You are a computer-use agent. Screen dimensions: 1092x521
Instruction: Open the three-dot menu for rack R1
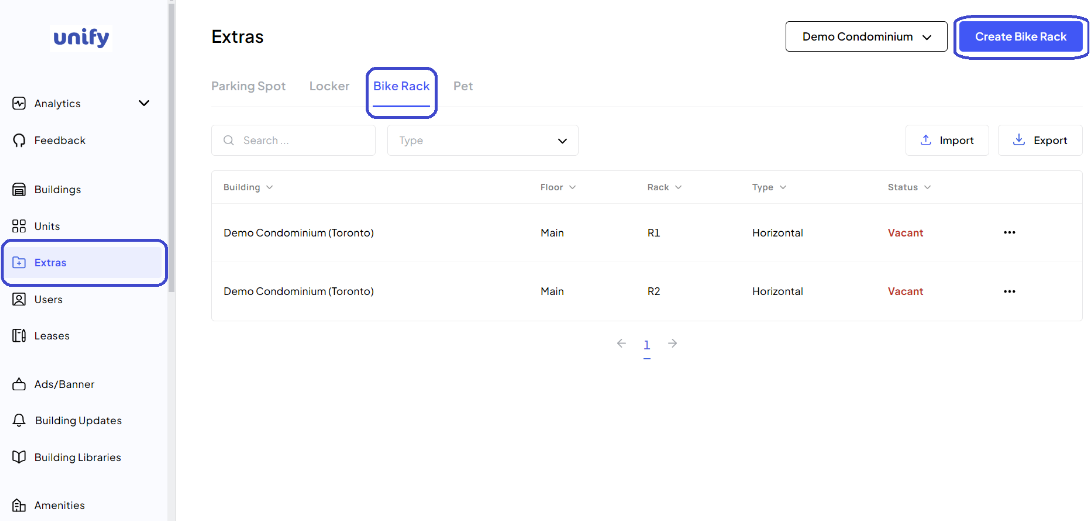pyautogui.click(x=1009, y=233)
